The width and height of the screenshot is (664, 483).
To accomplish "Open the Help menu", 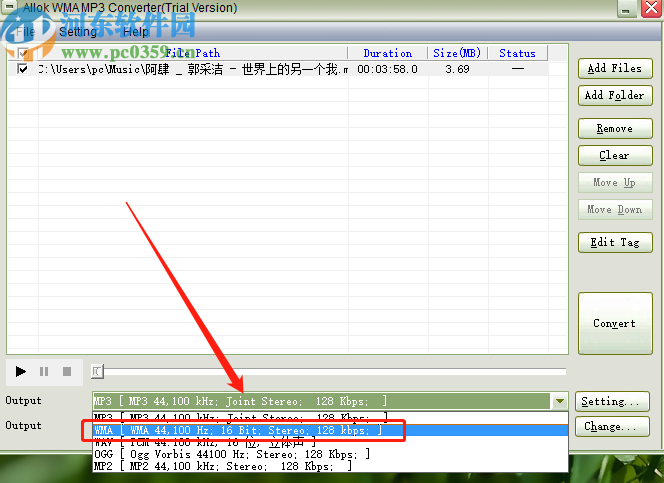I will (x=136, y=32).
